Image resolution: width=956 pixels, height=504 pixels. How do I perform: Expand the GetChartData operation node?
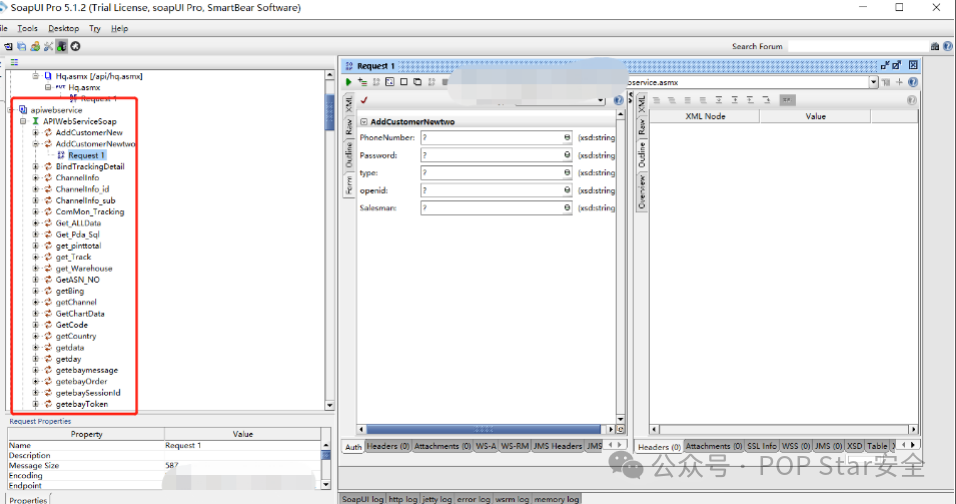click(35, 314)
